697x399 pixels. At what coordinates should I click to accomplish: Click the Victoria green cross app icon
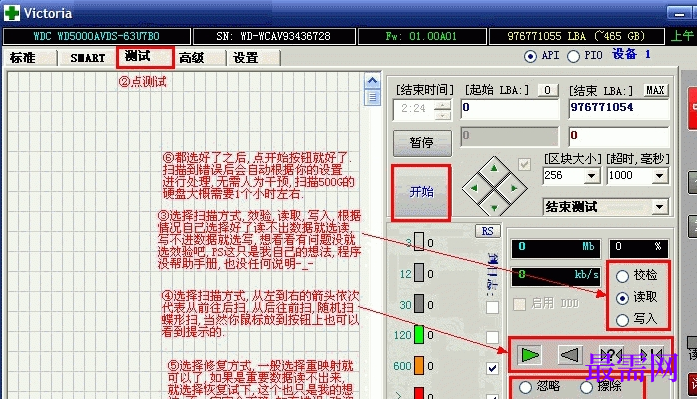[x=12, y=13]
